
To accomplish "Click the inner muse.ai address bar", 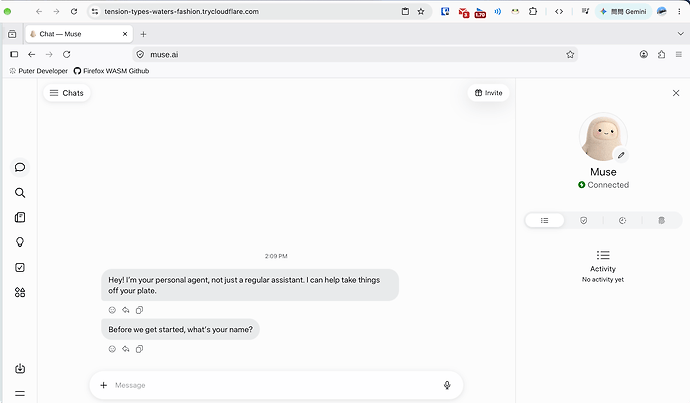I will coord(355,55).
